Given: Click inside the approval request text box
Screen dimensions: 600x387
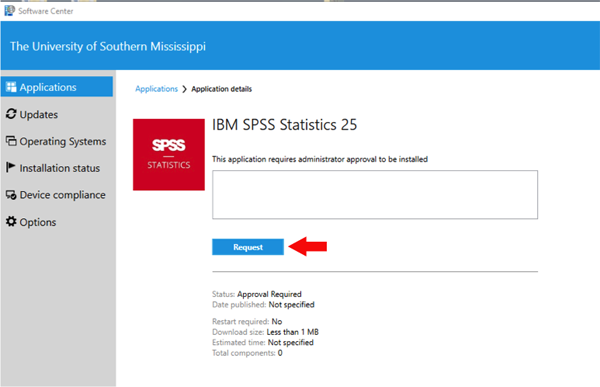Looking at the screenshot, I should [x=375, y=195].
